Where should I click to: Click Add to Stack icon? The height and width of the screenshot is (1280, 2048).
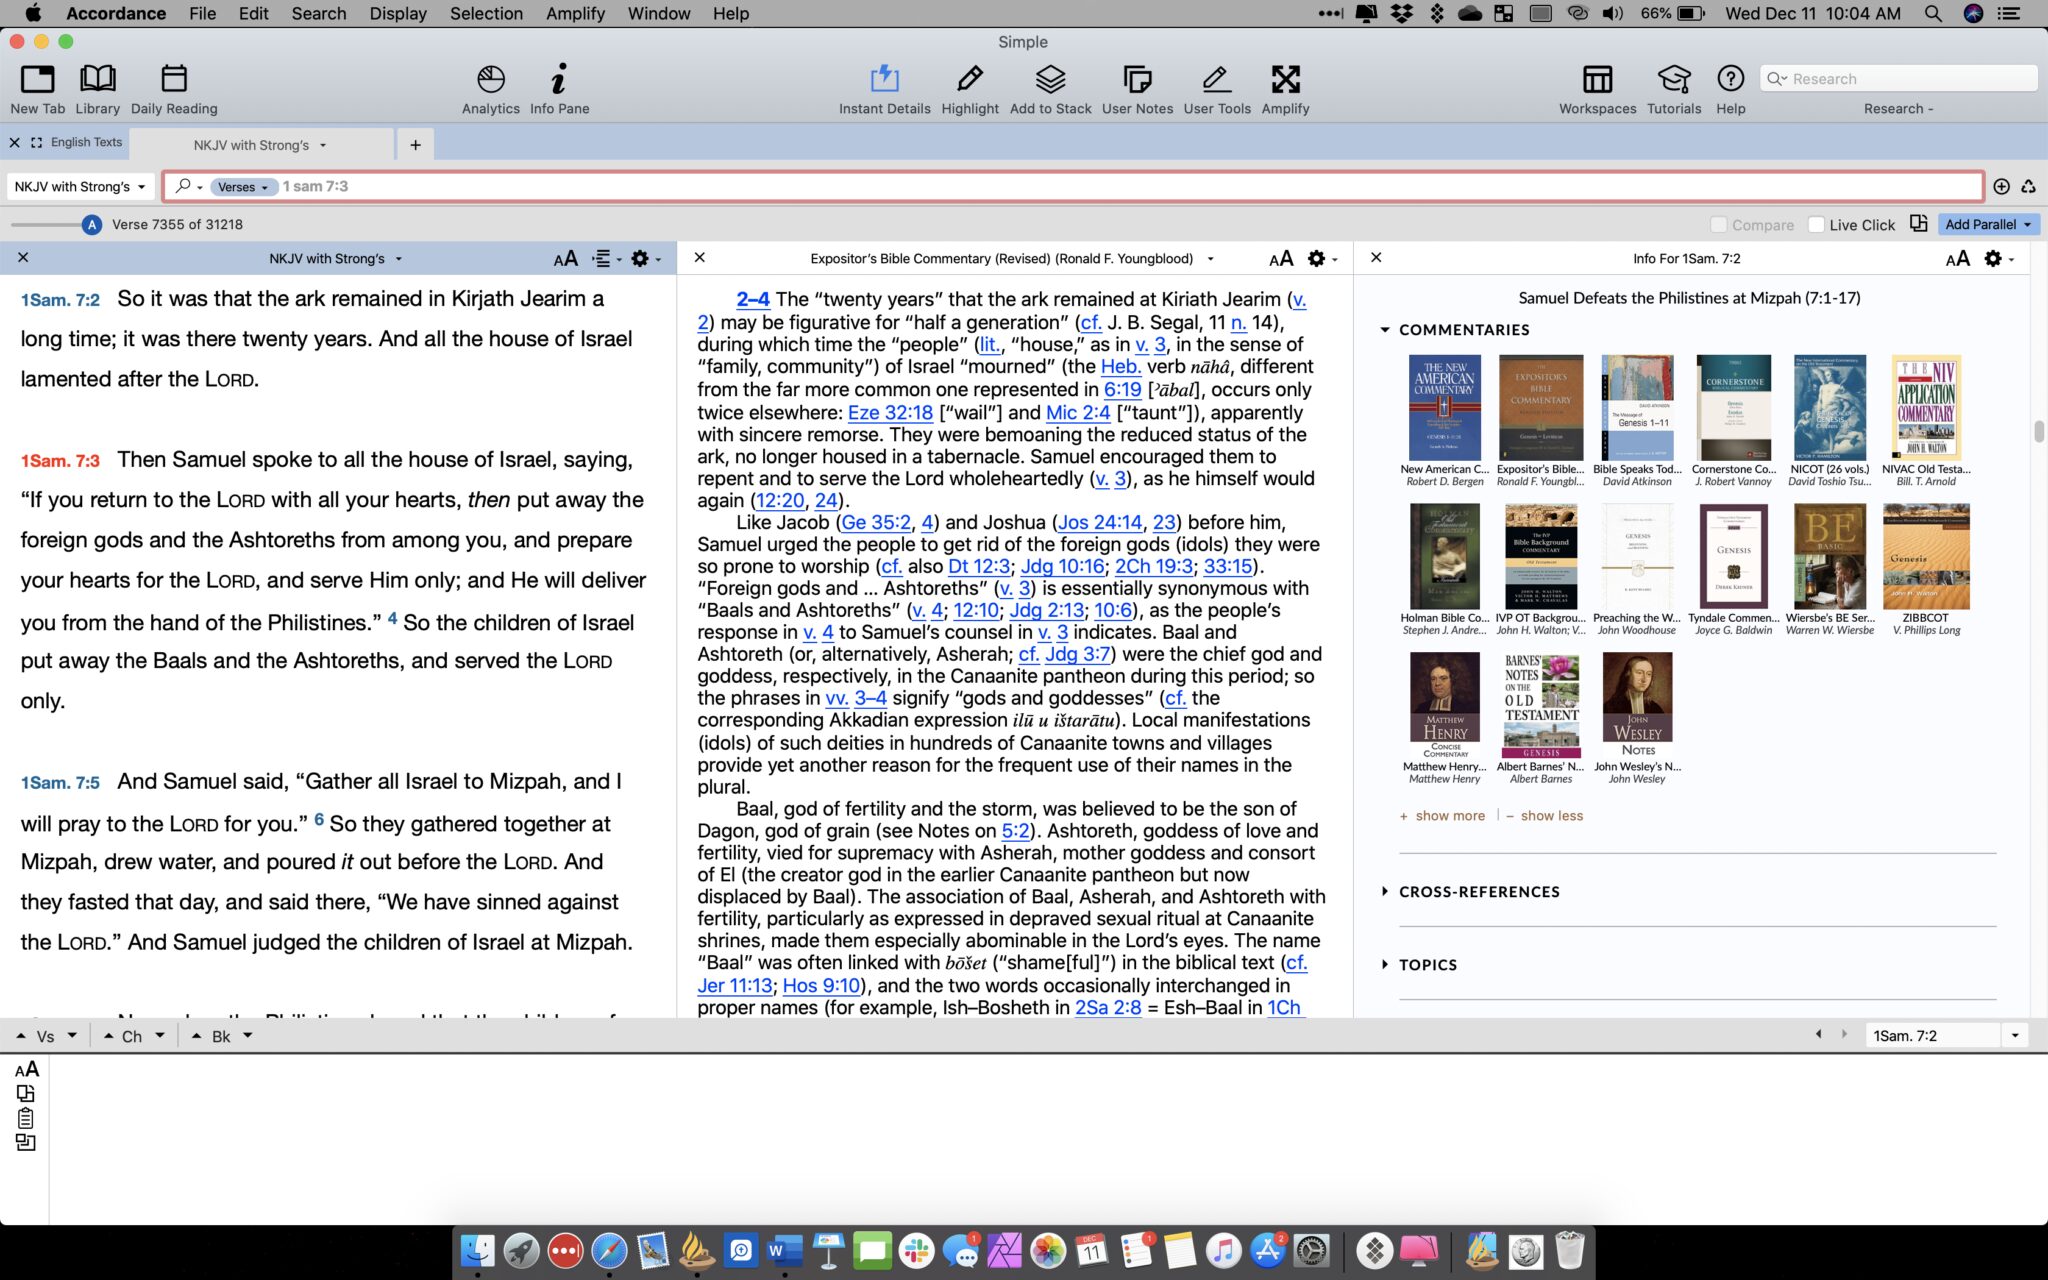coord(1050,80)
